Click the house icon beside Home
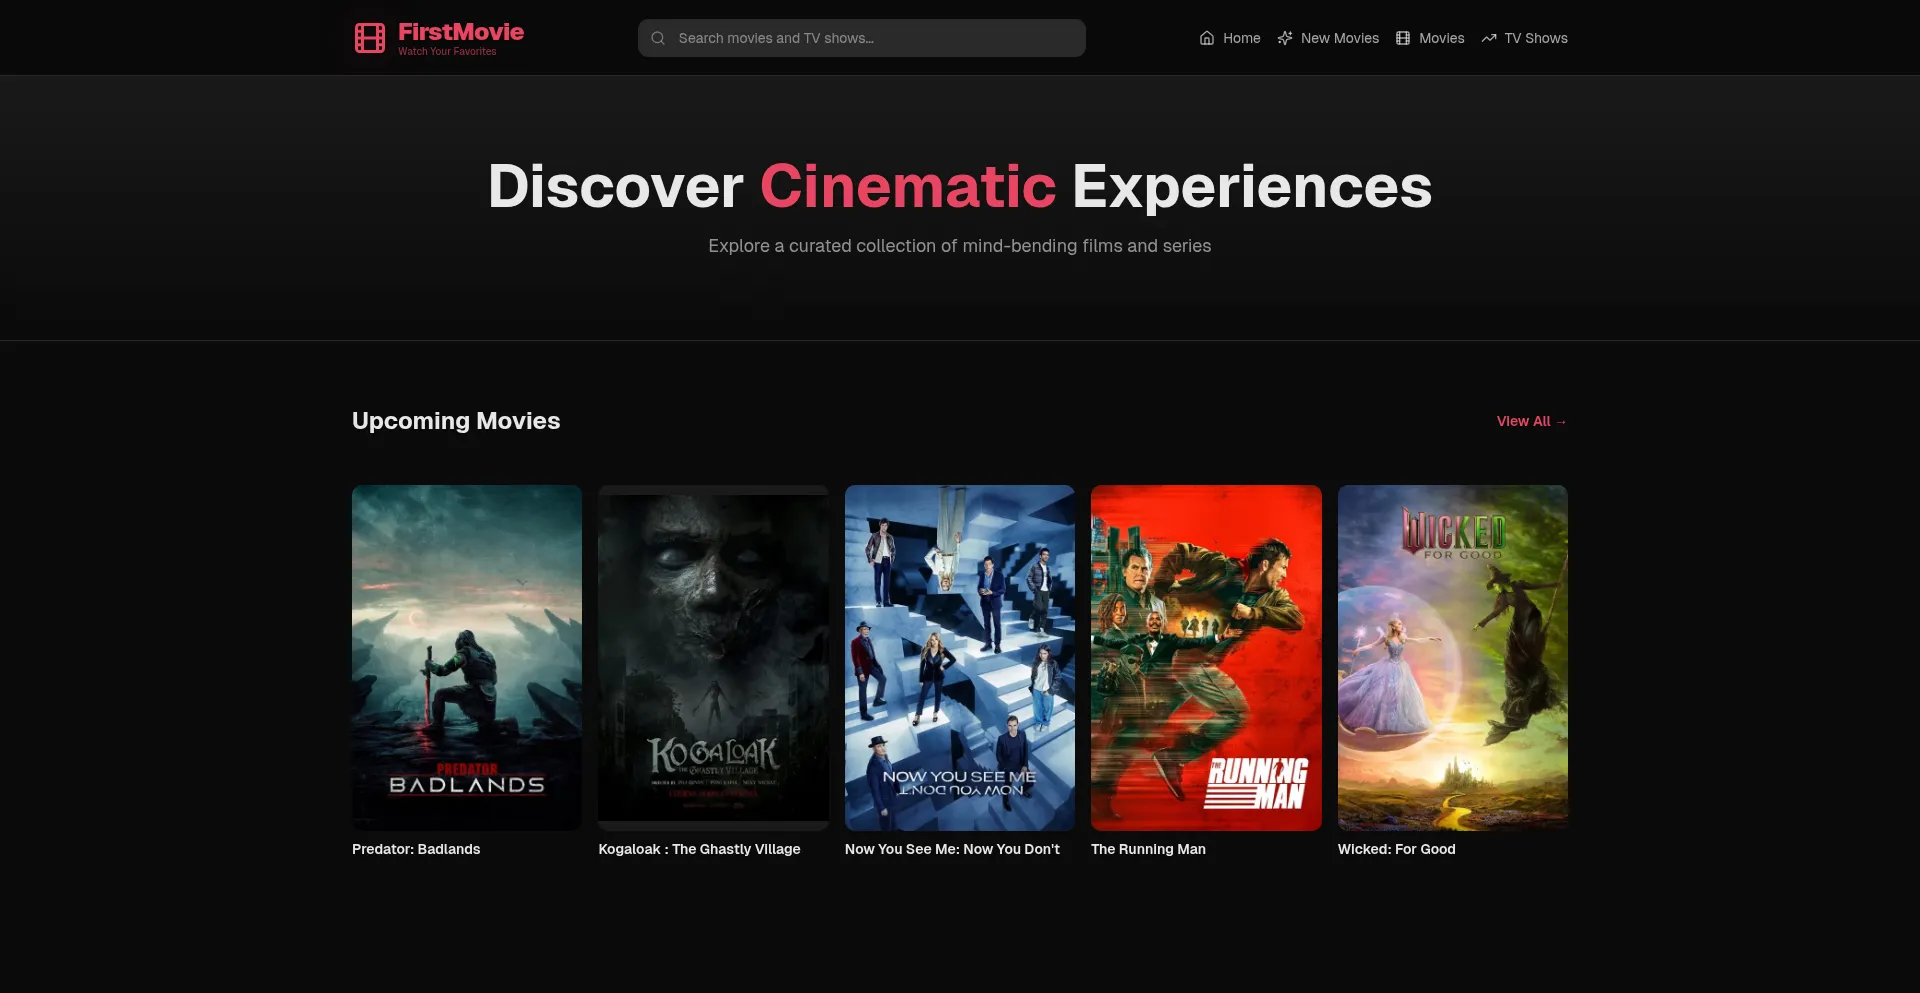This screenshot has width=1920, height=993. [1207, 38]
